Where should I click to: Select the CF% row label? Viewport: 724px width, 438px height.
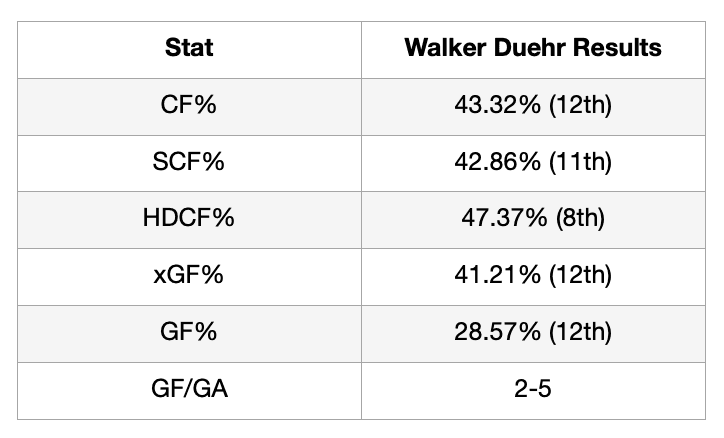pos(188,104)
